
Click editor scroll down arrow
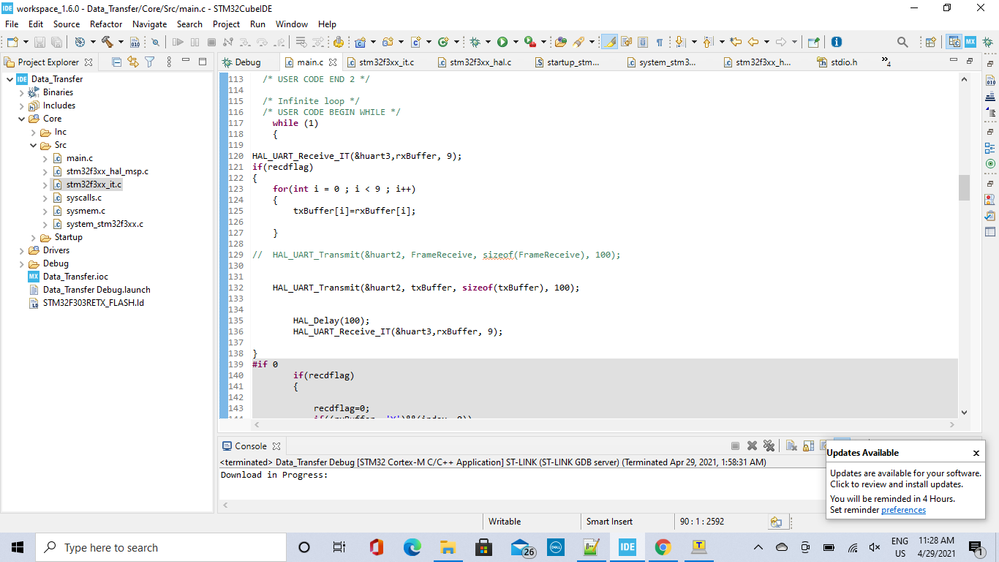pyautogui.click(x=964, y=413)
